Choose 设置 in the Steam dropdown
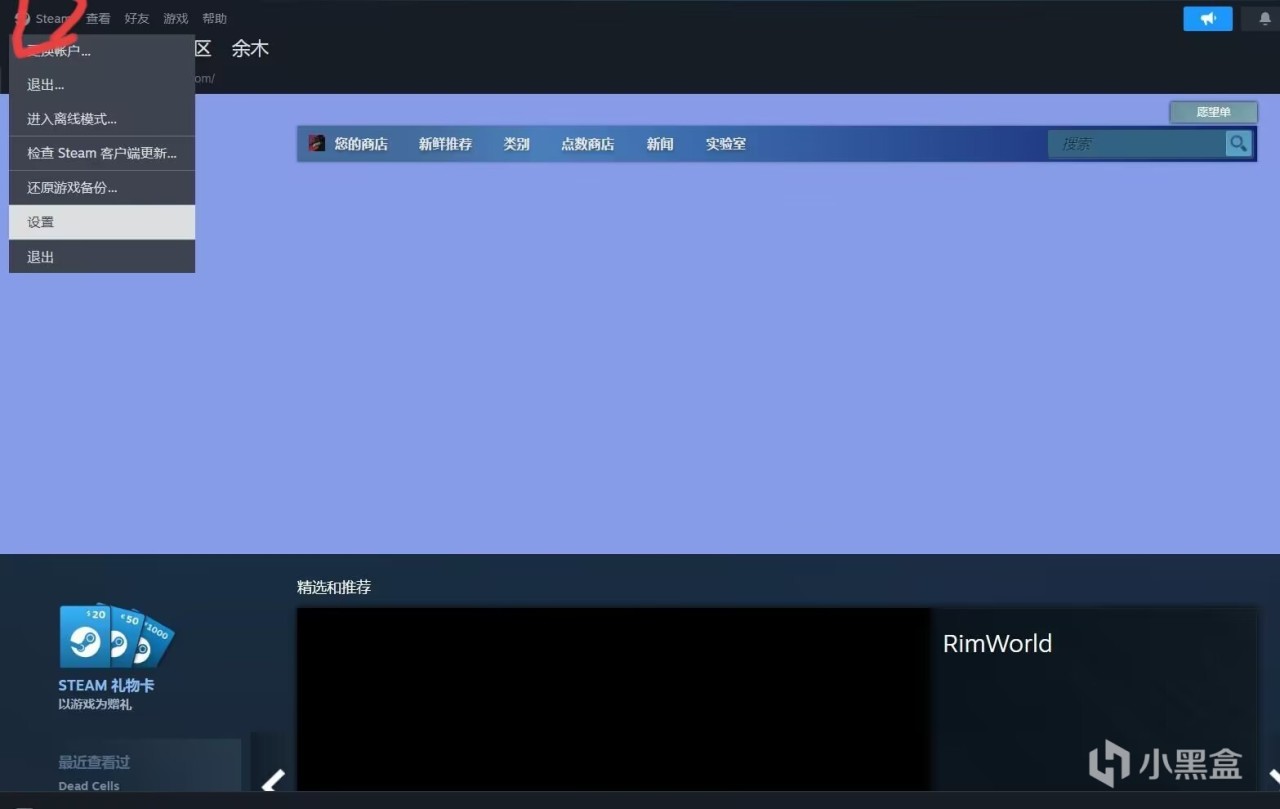The image size is (1280, 809). 102,222
